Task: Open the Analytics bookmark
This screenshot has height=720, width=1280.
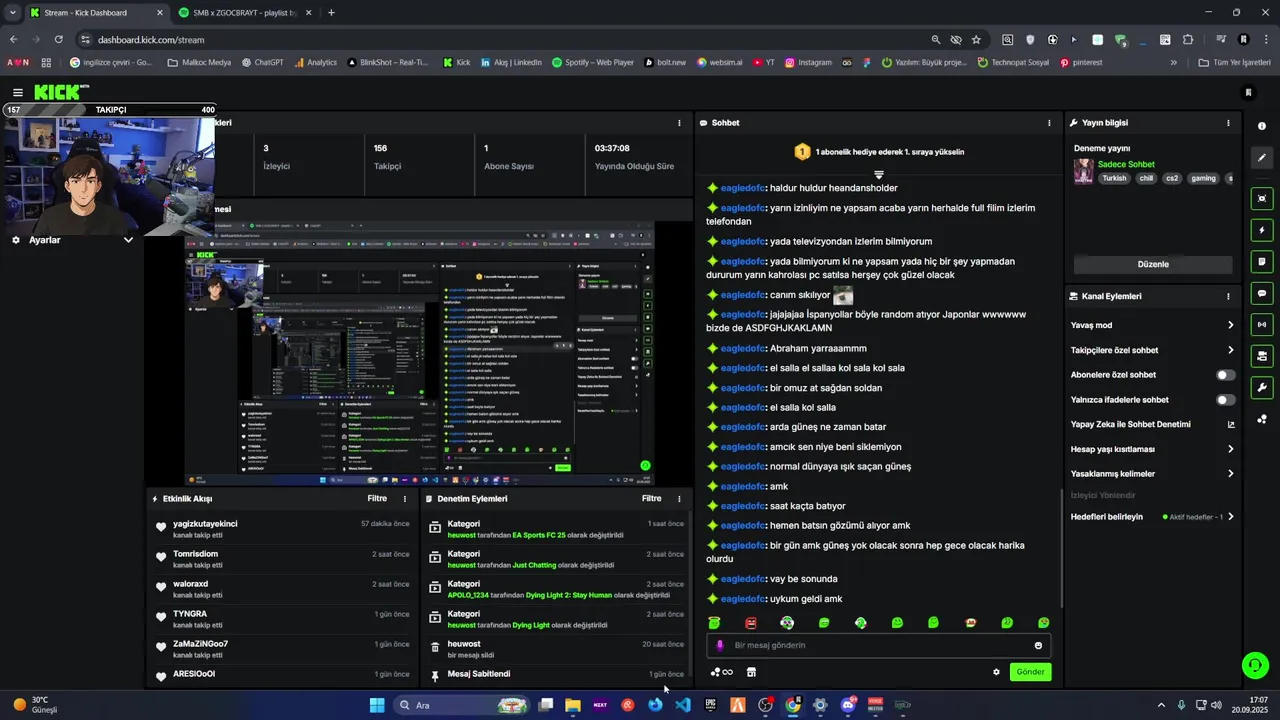Action: [x=315, y=62]
